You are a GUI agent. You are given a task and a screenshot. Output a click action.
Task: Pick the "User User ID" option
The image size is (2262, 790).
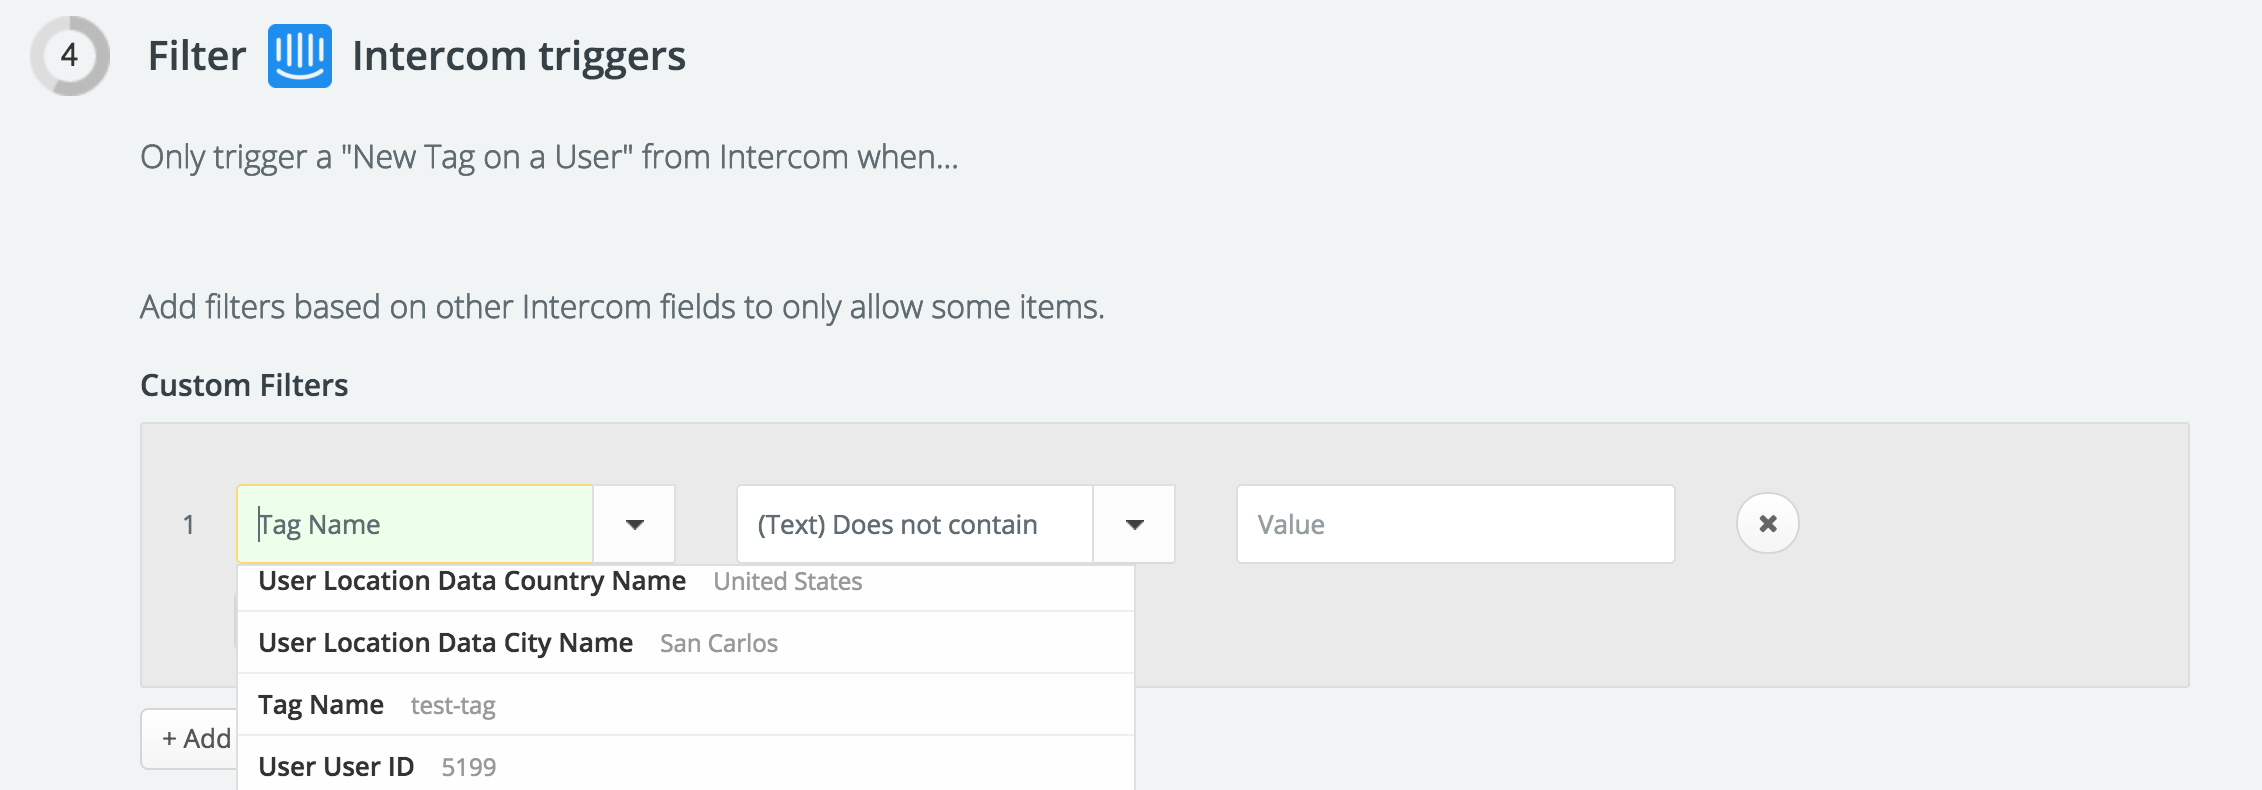[686, 764]
